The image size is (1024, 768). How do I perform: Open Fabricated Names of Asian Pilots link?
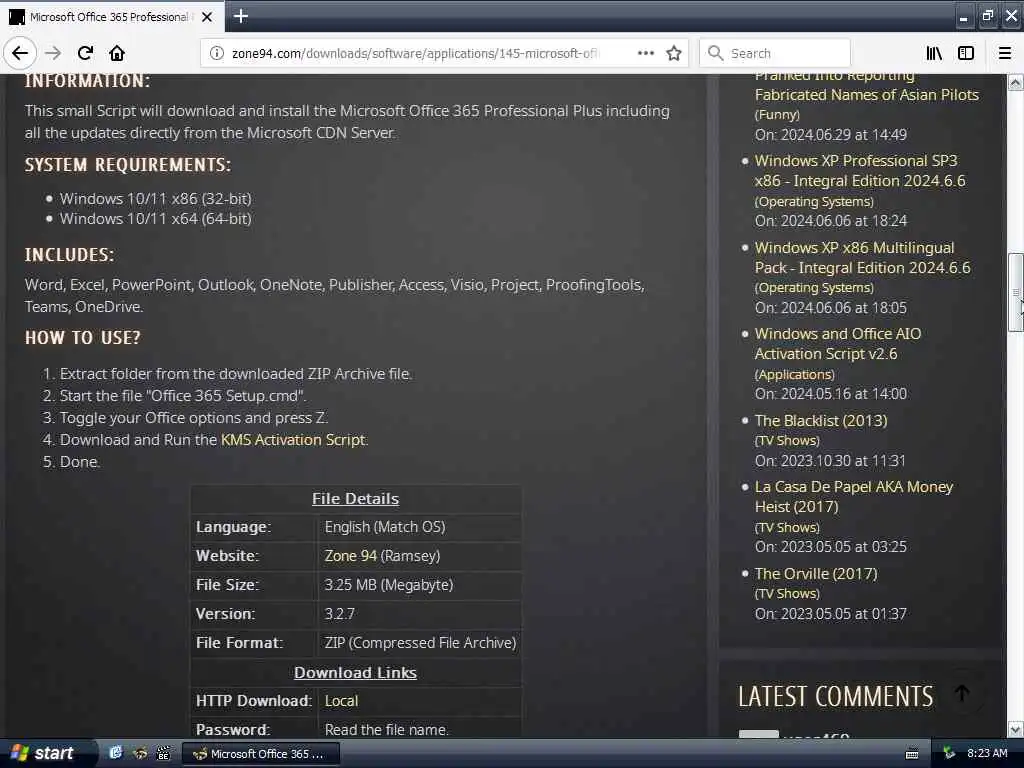(867, 95)
